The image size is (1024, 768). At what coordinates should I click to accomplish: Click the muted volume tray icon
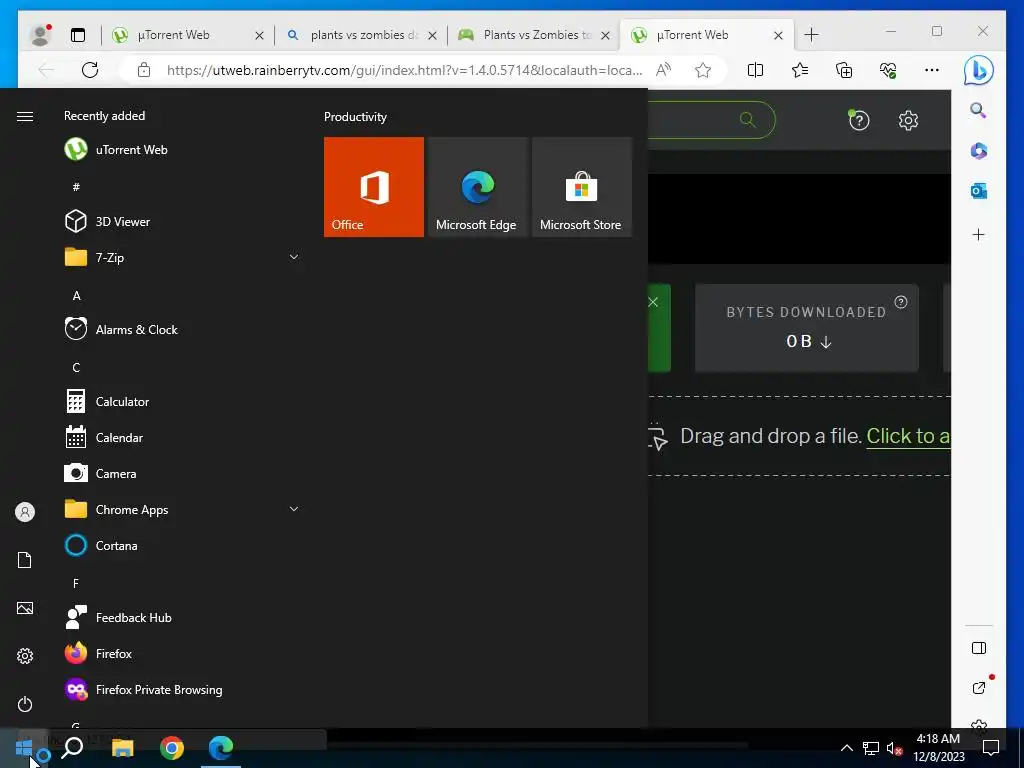894,748
